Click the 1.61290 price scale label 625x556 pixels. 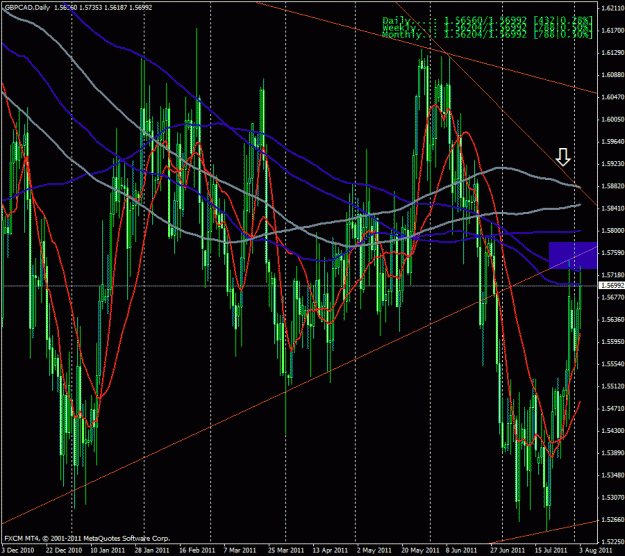613,53
